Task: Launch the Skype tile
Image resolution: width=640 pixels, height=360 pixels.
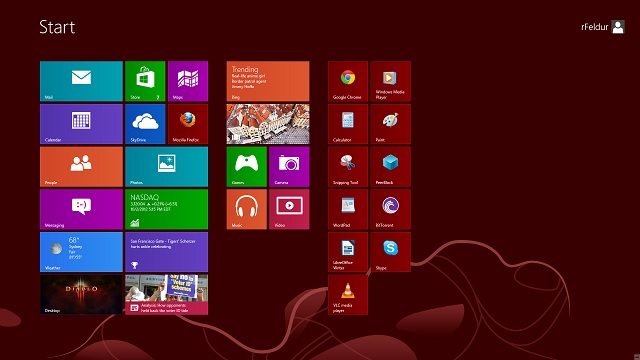Action: tap(390, 252)
